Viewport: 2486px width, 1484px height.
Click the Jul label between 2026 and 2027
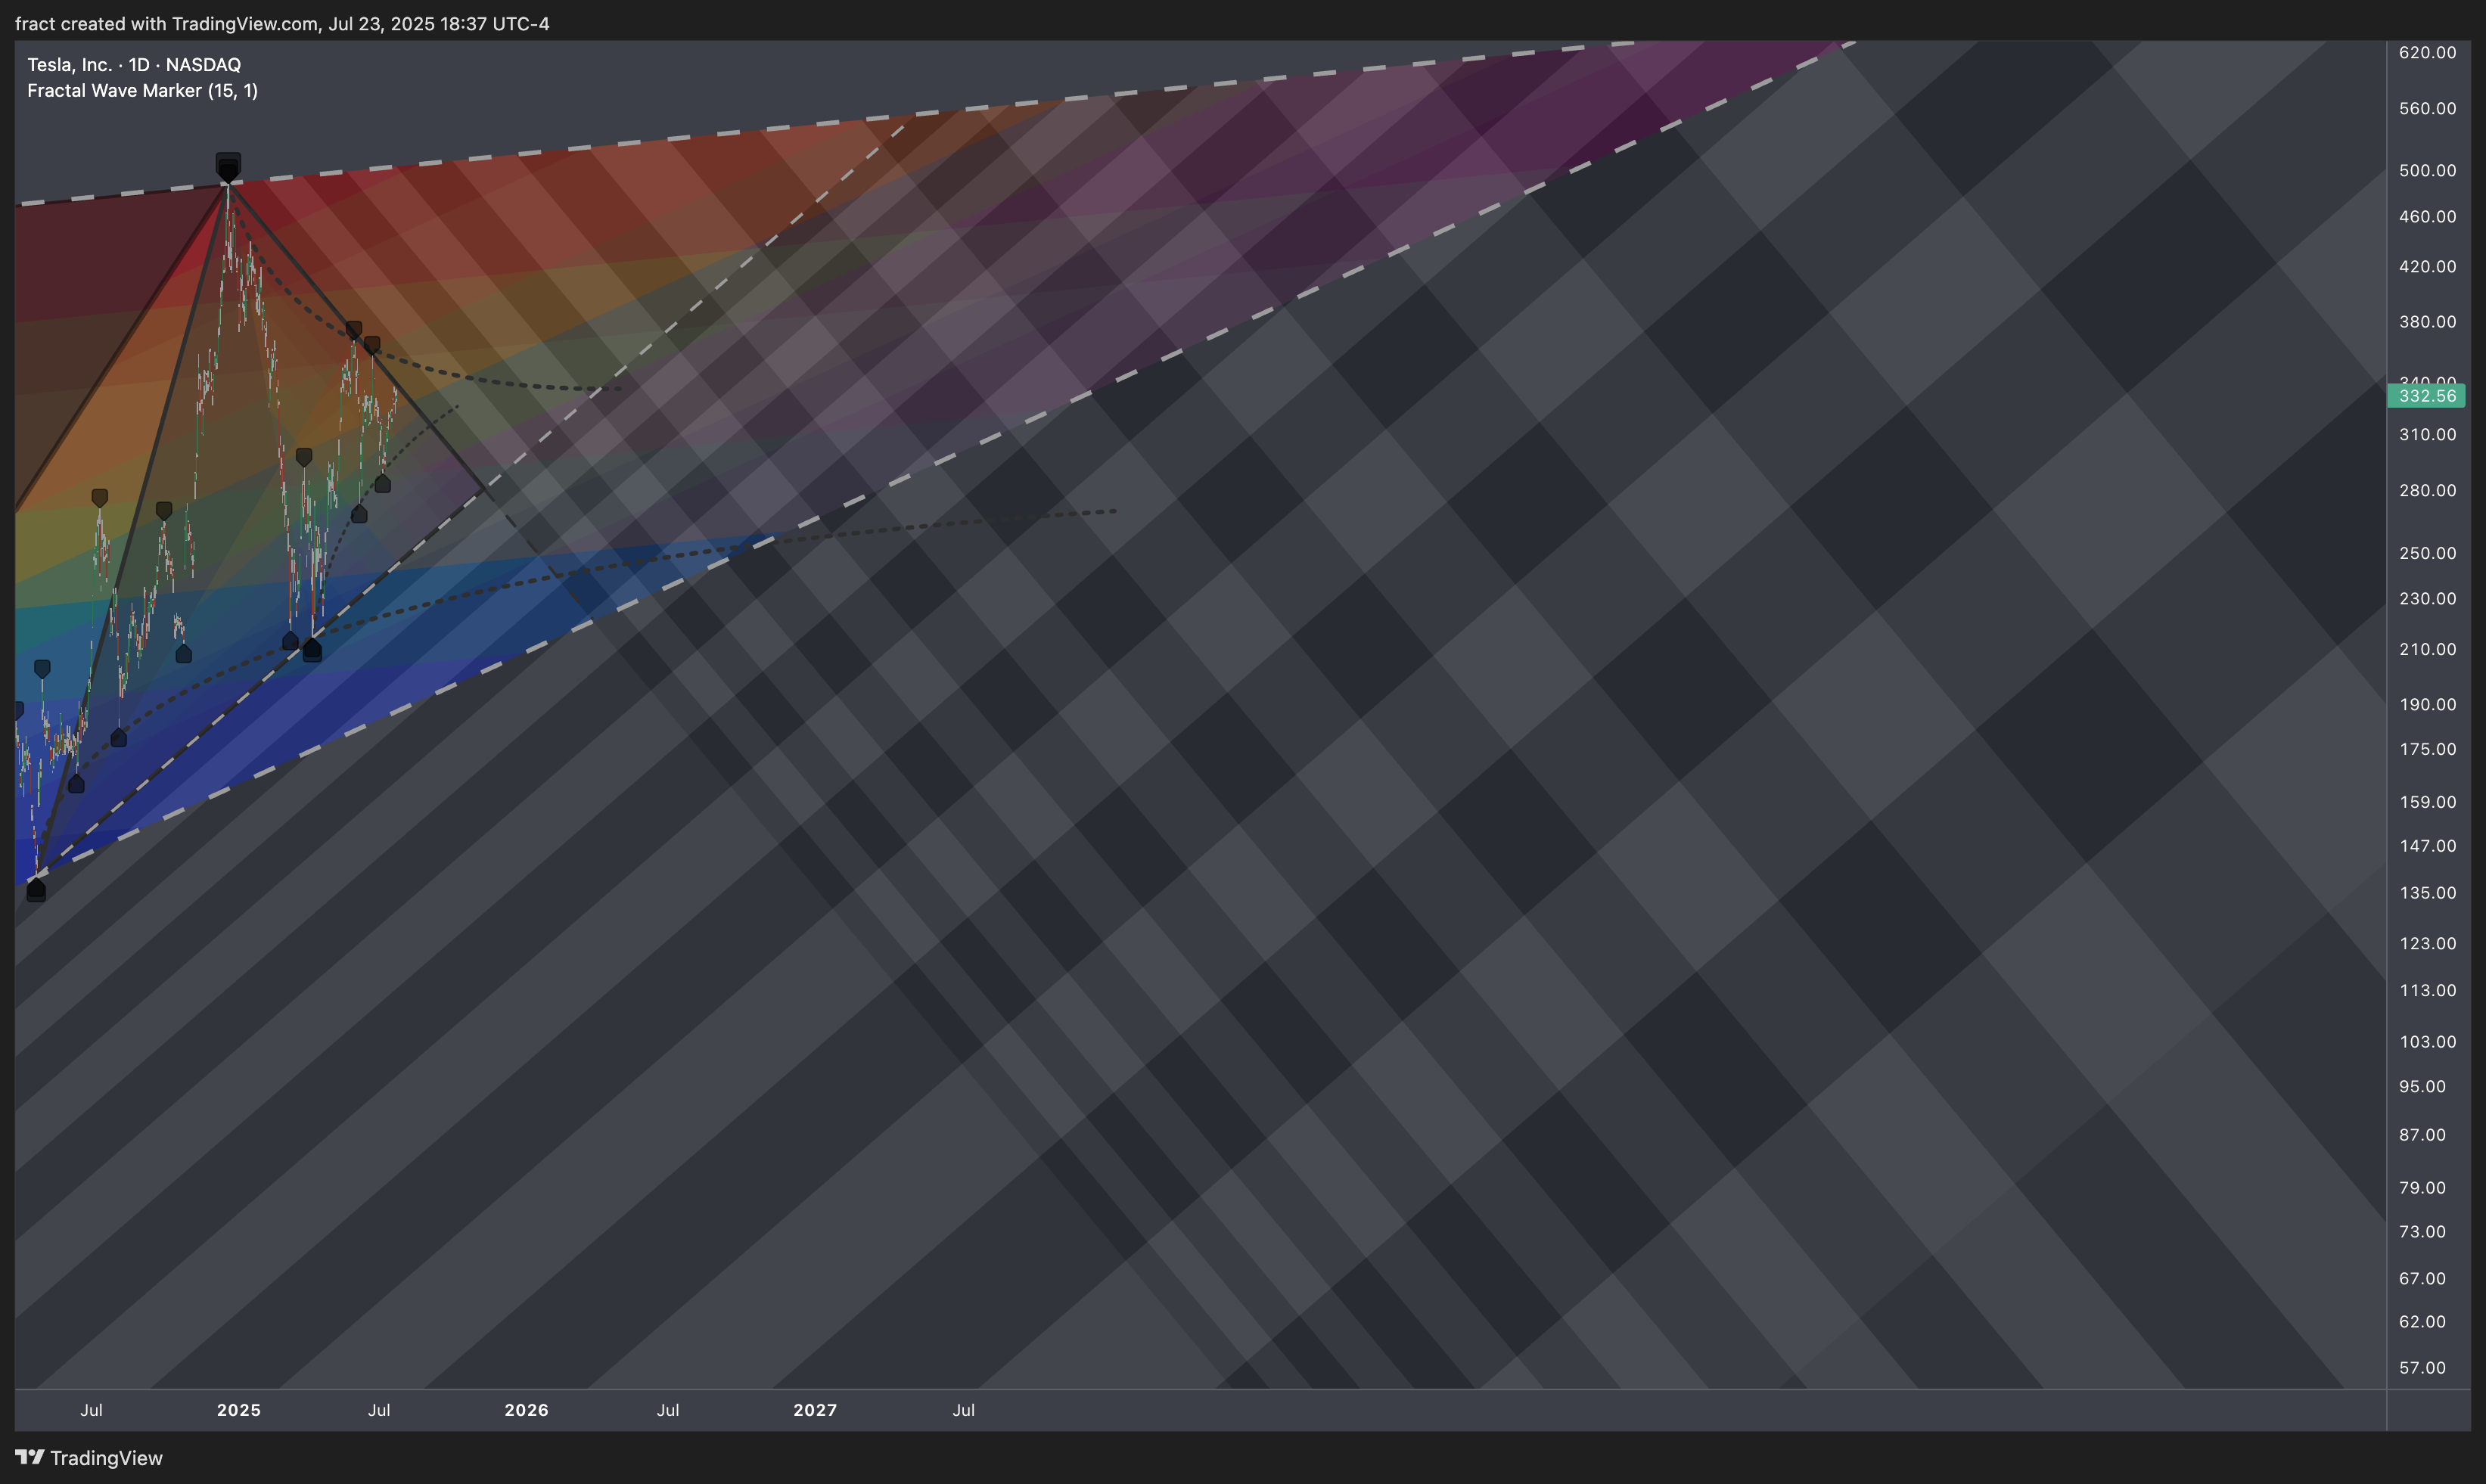[x=668, y=1410]
